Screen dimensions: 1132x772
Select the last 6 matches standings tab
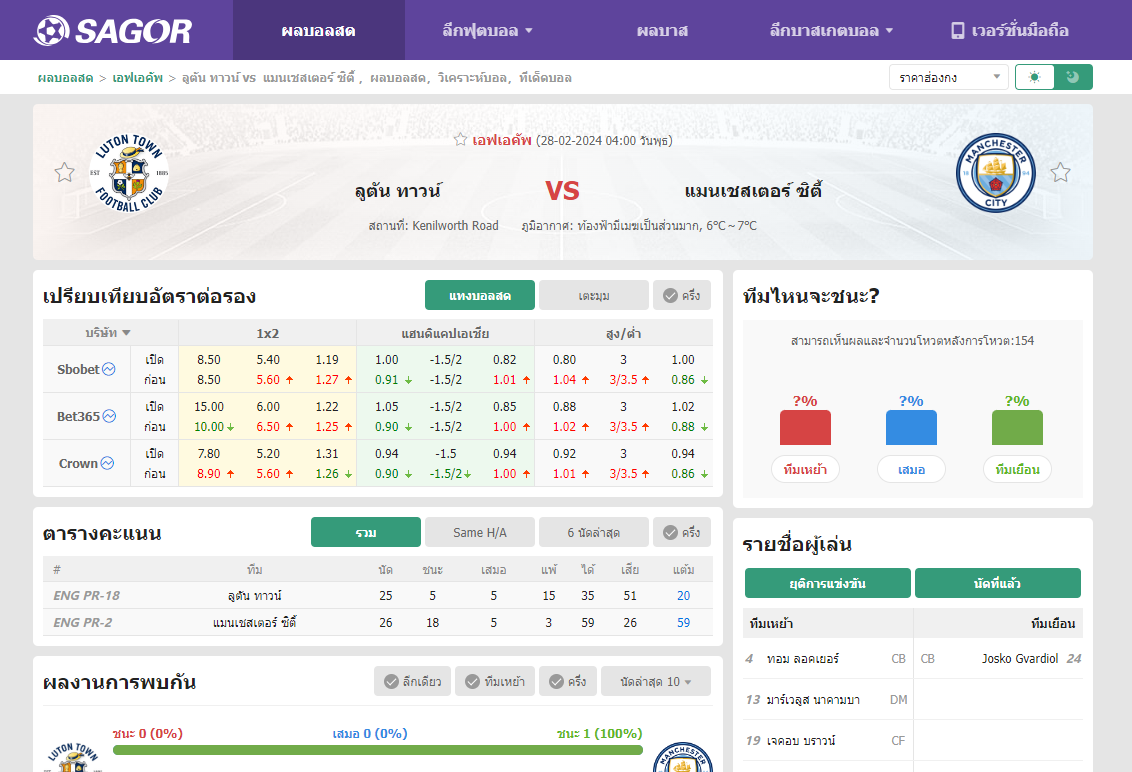[x=593, y=532]
